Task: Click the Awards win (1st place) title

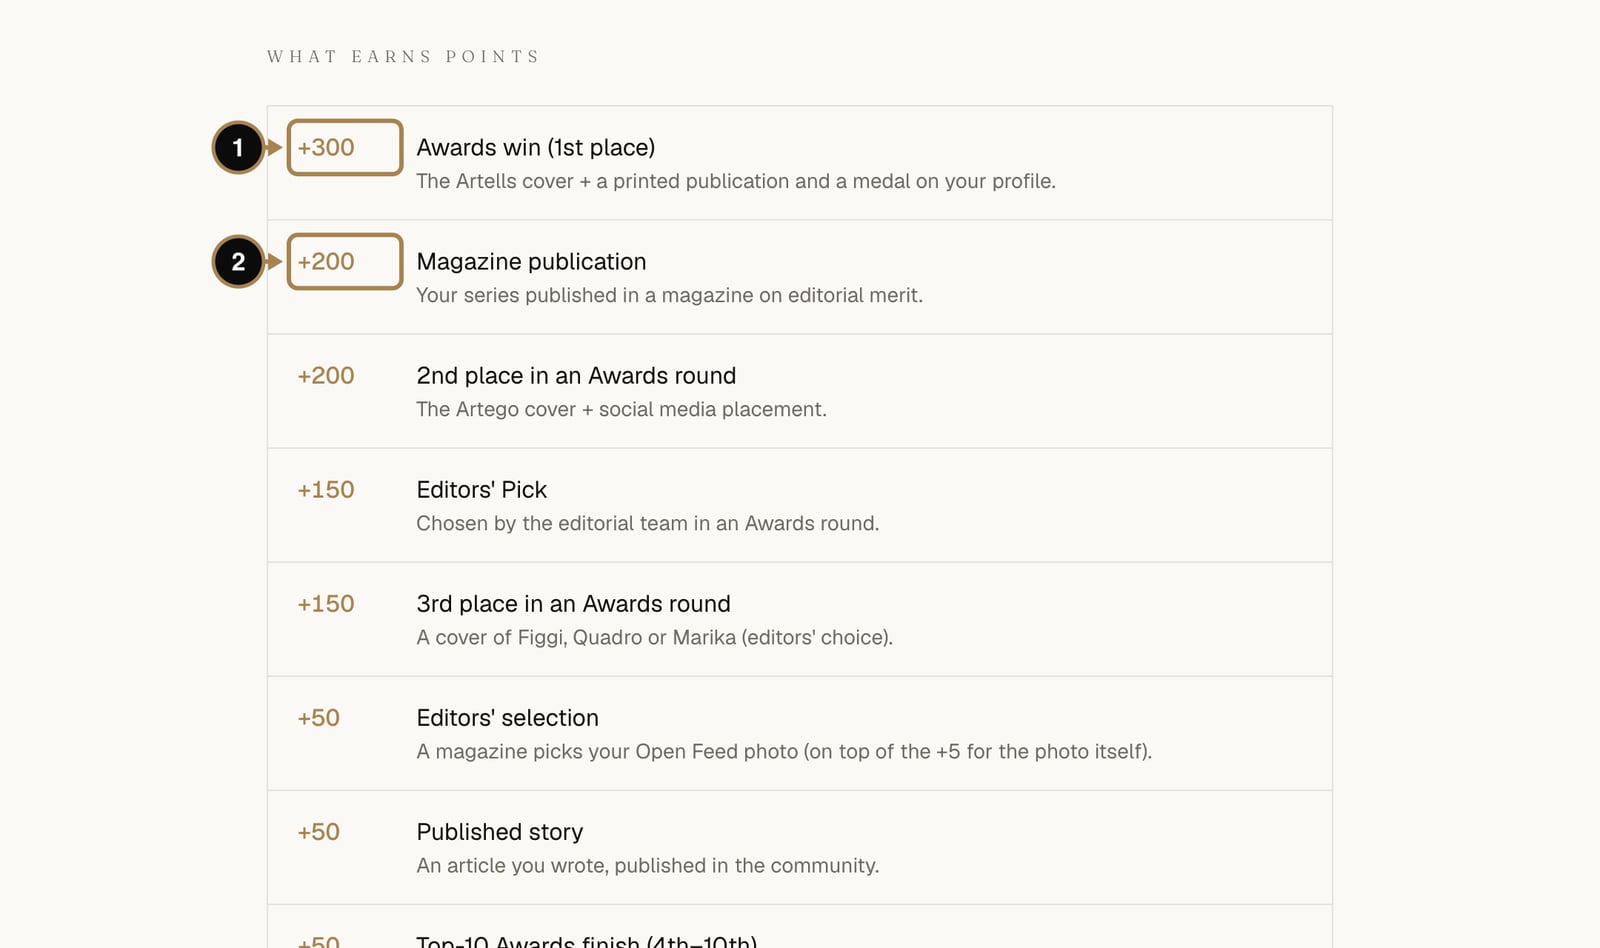Action: (x=536, y=148)
